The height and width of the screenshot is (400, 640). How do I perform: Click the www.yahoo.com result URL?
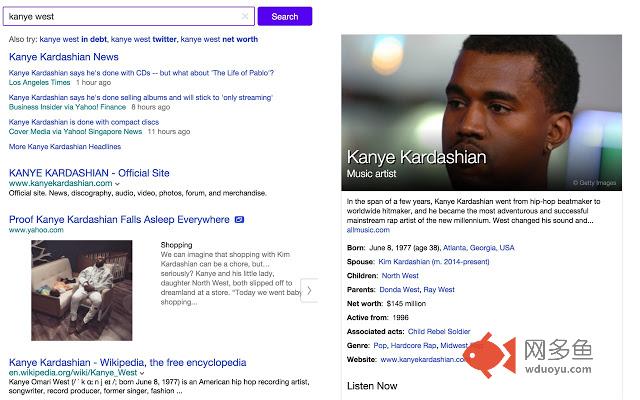pos(36,230)
